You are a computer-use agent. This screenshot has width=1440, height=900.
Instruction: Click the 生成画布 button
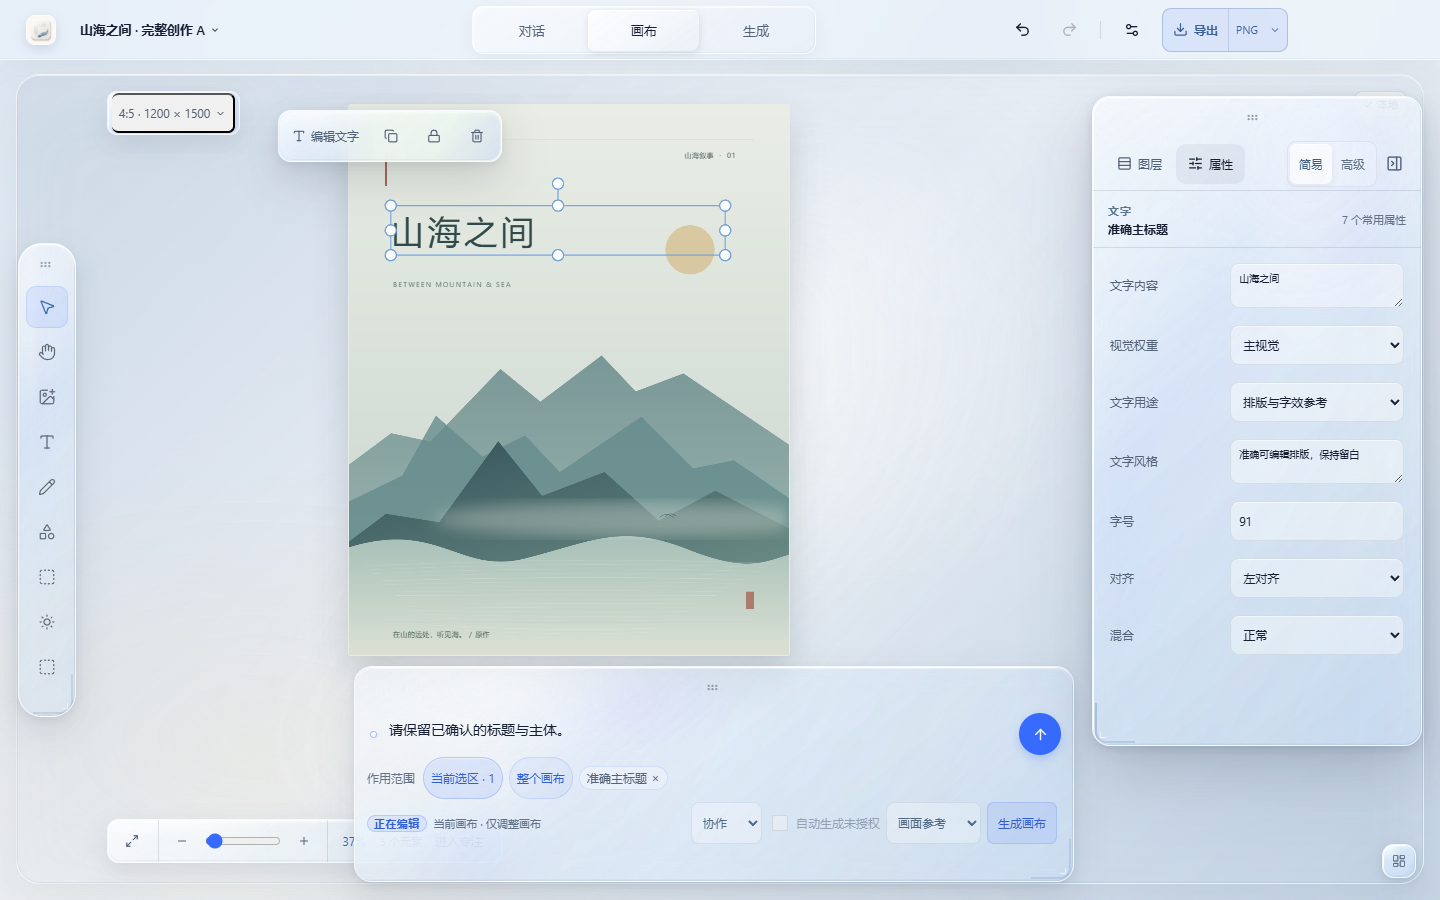1022,823
